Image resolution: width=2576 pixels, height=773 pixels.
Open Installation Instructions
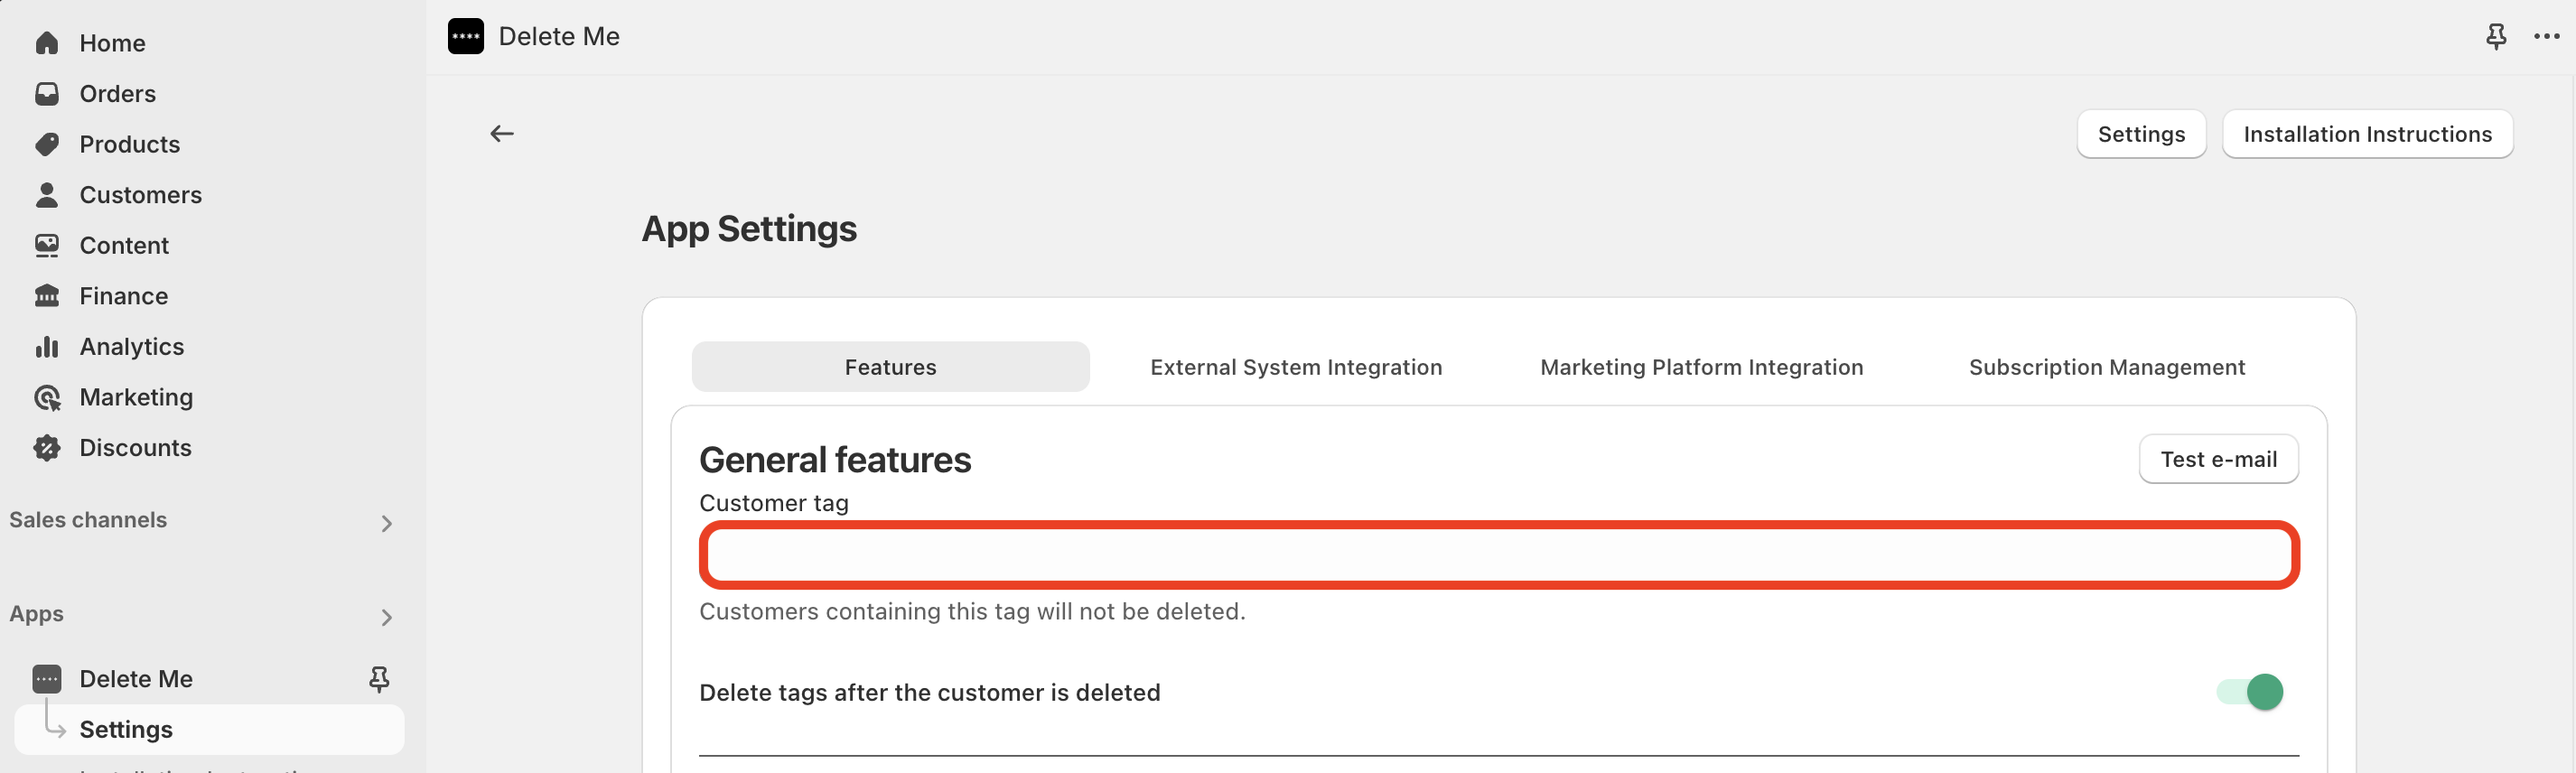(2367, 134)
